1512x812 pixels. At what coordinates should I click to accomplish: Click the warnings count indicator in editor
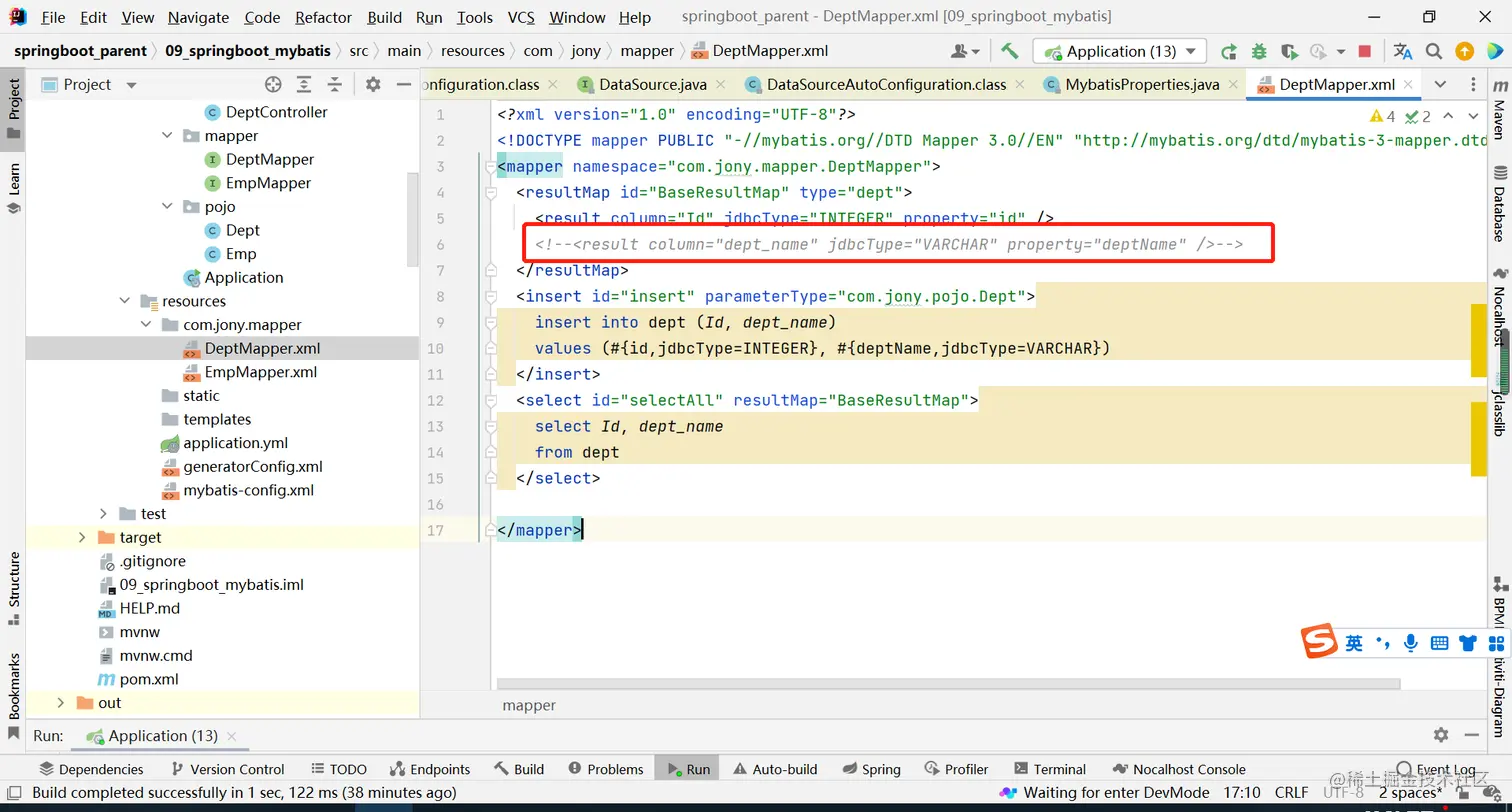point(1383,116)
